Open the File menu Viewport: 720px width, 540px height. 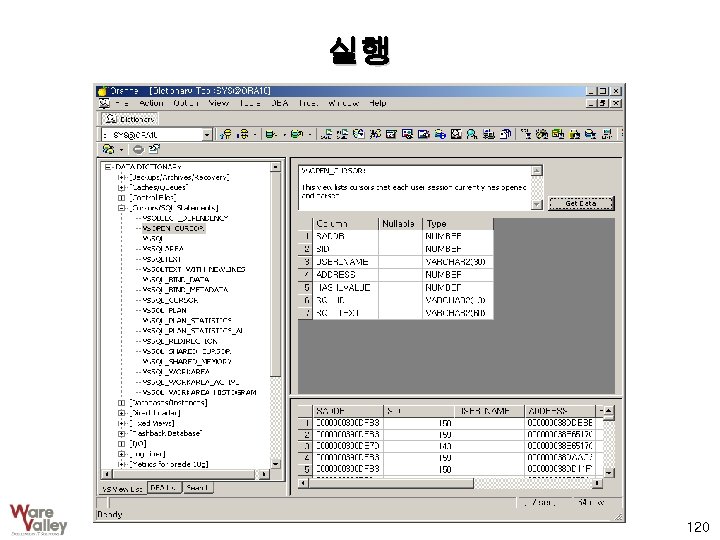click(122, 103)
